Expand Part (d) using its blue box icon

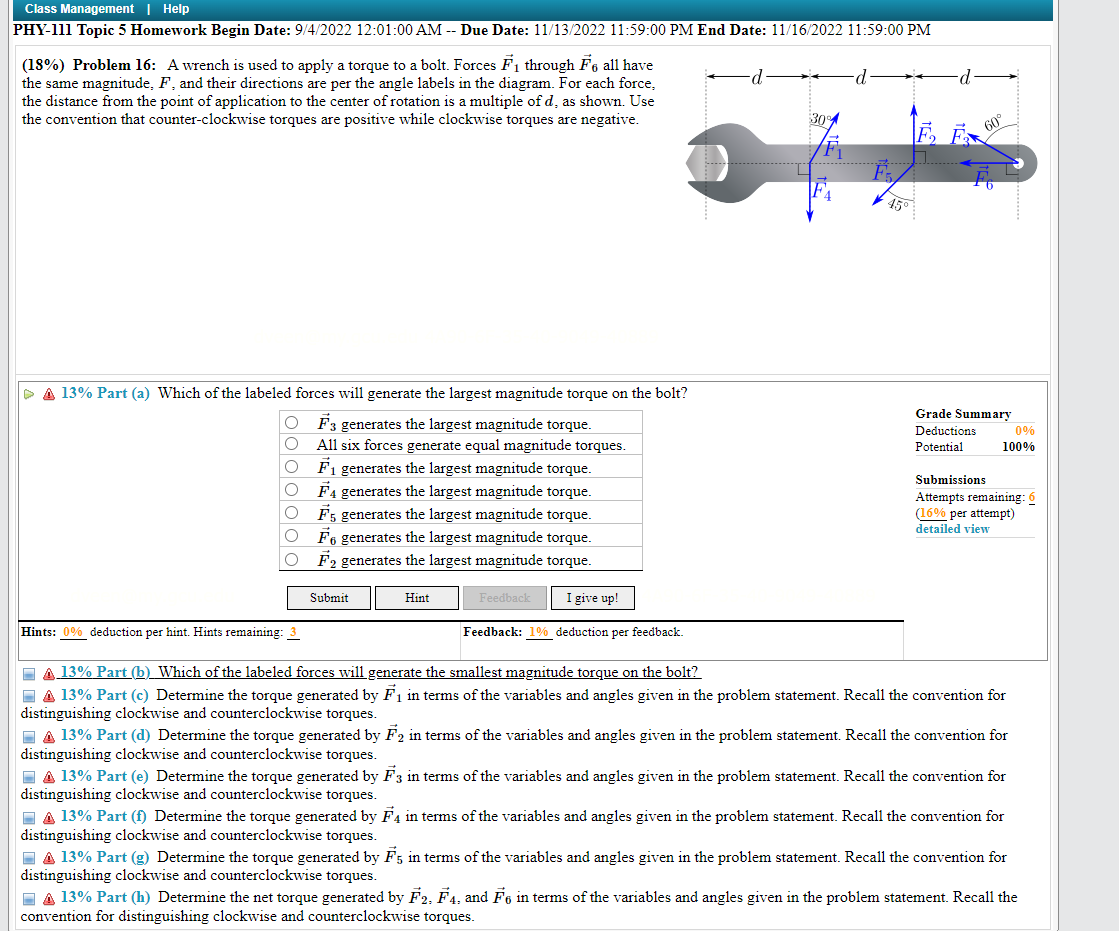(x=29, y=736)
